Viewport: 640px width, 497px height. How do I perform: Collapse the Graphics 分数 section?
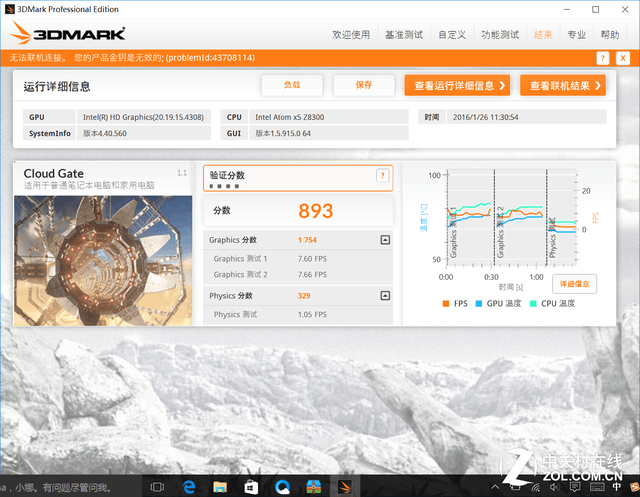pos(385,240)
